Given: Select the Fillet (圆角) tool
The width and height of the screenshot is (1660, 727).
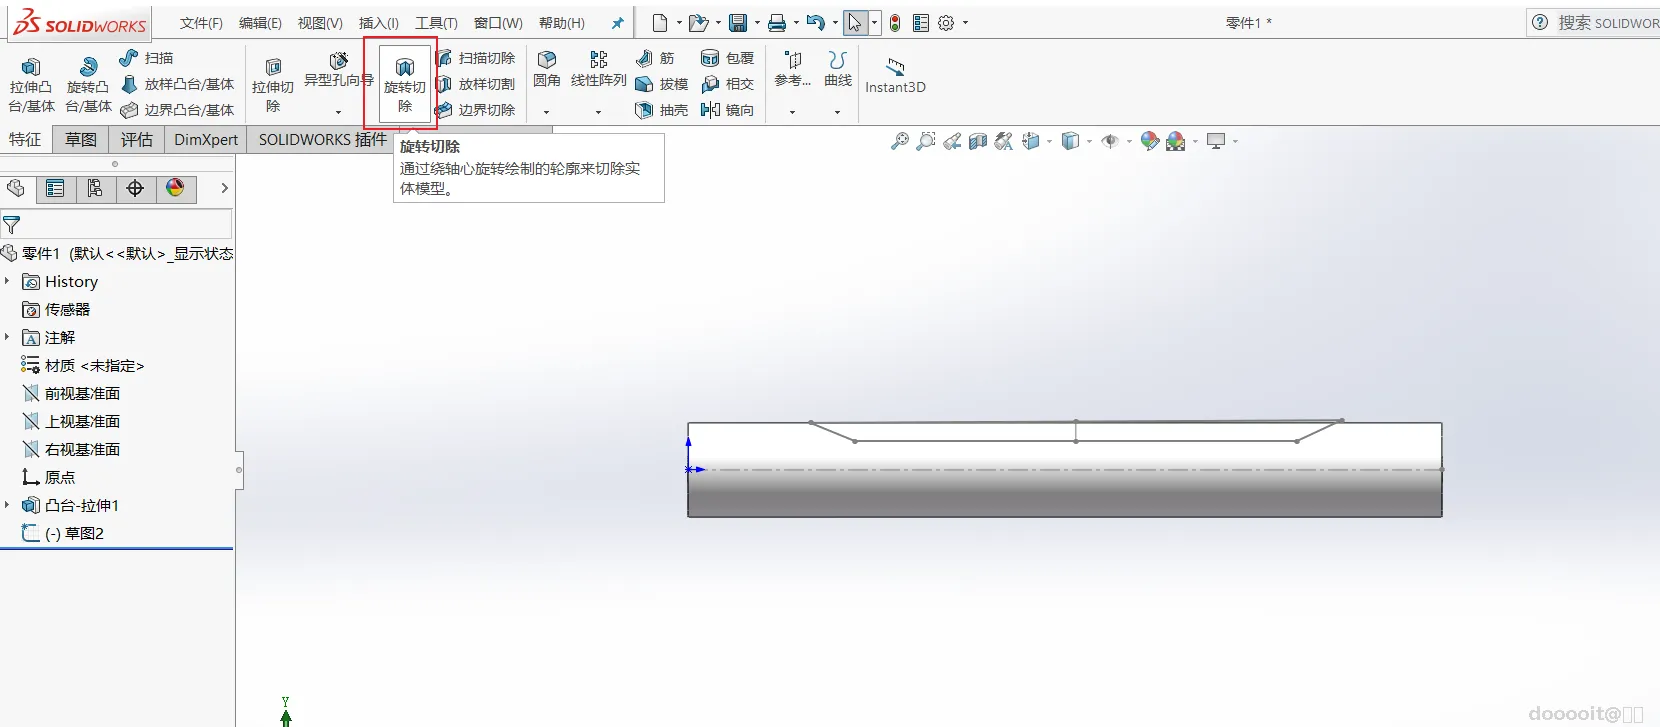Looking at the screenshot, I should click(x=546, y=68).
